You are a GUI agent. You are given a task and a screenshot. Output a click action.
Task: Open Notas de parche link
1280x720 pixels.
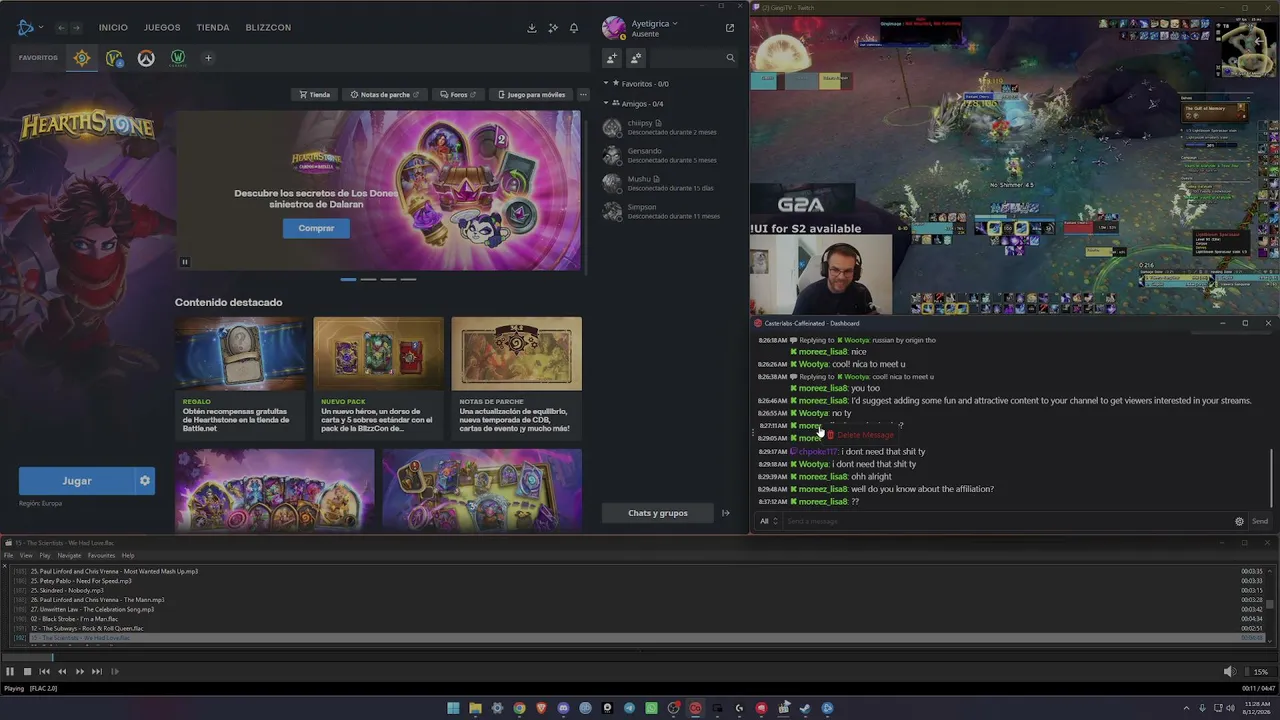tap(384, 95)
